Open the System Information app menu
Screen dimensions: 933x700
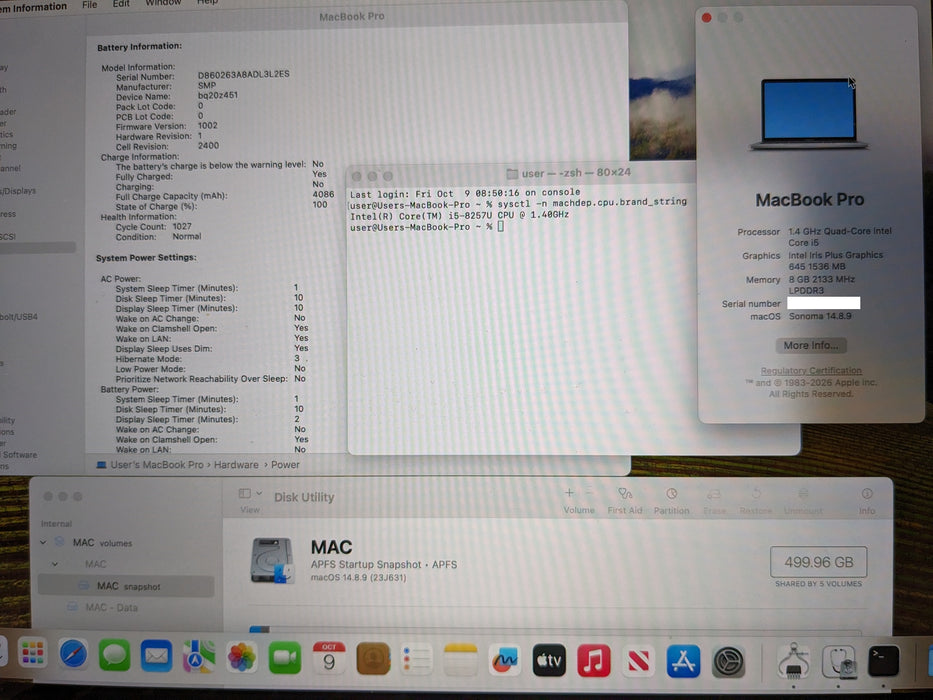[33, 7]
